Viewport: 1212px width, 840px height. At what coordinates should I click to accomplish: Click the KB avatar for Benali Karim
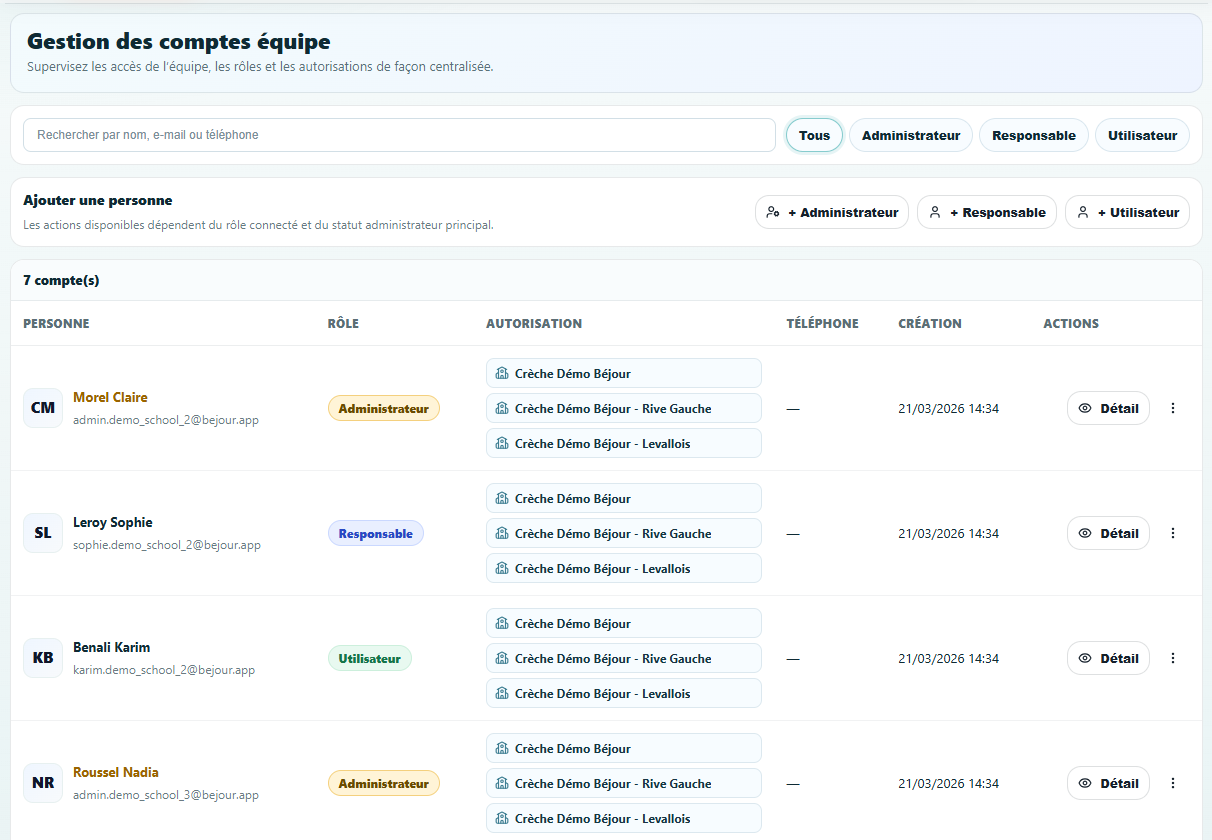pyautogui.click(x=43, y=658)
